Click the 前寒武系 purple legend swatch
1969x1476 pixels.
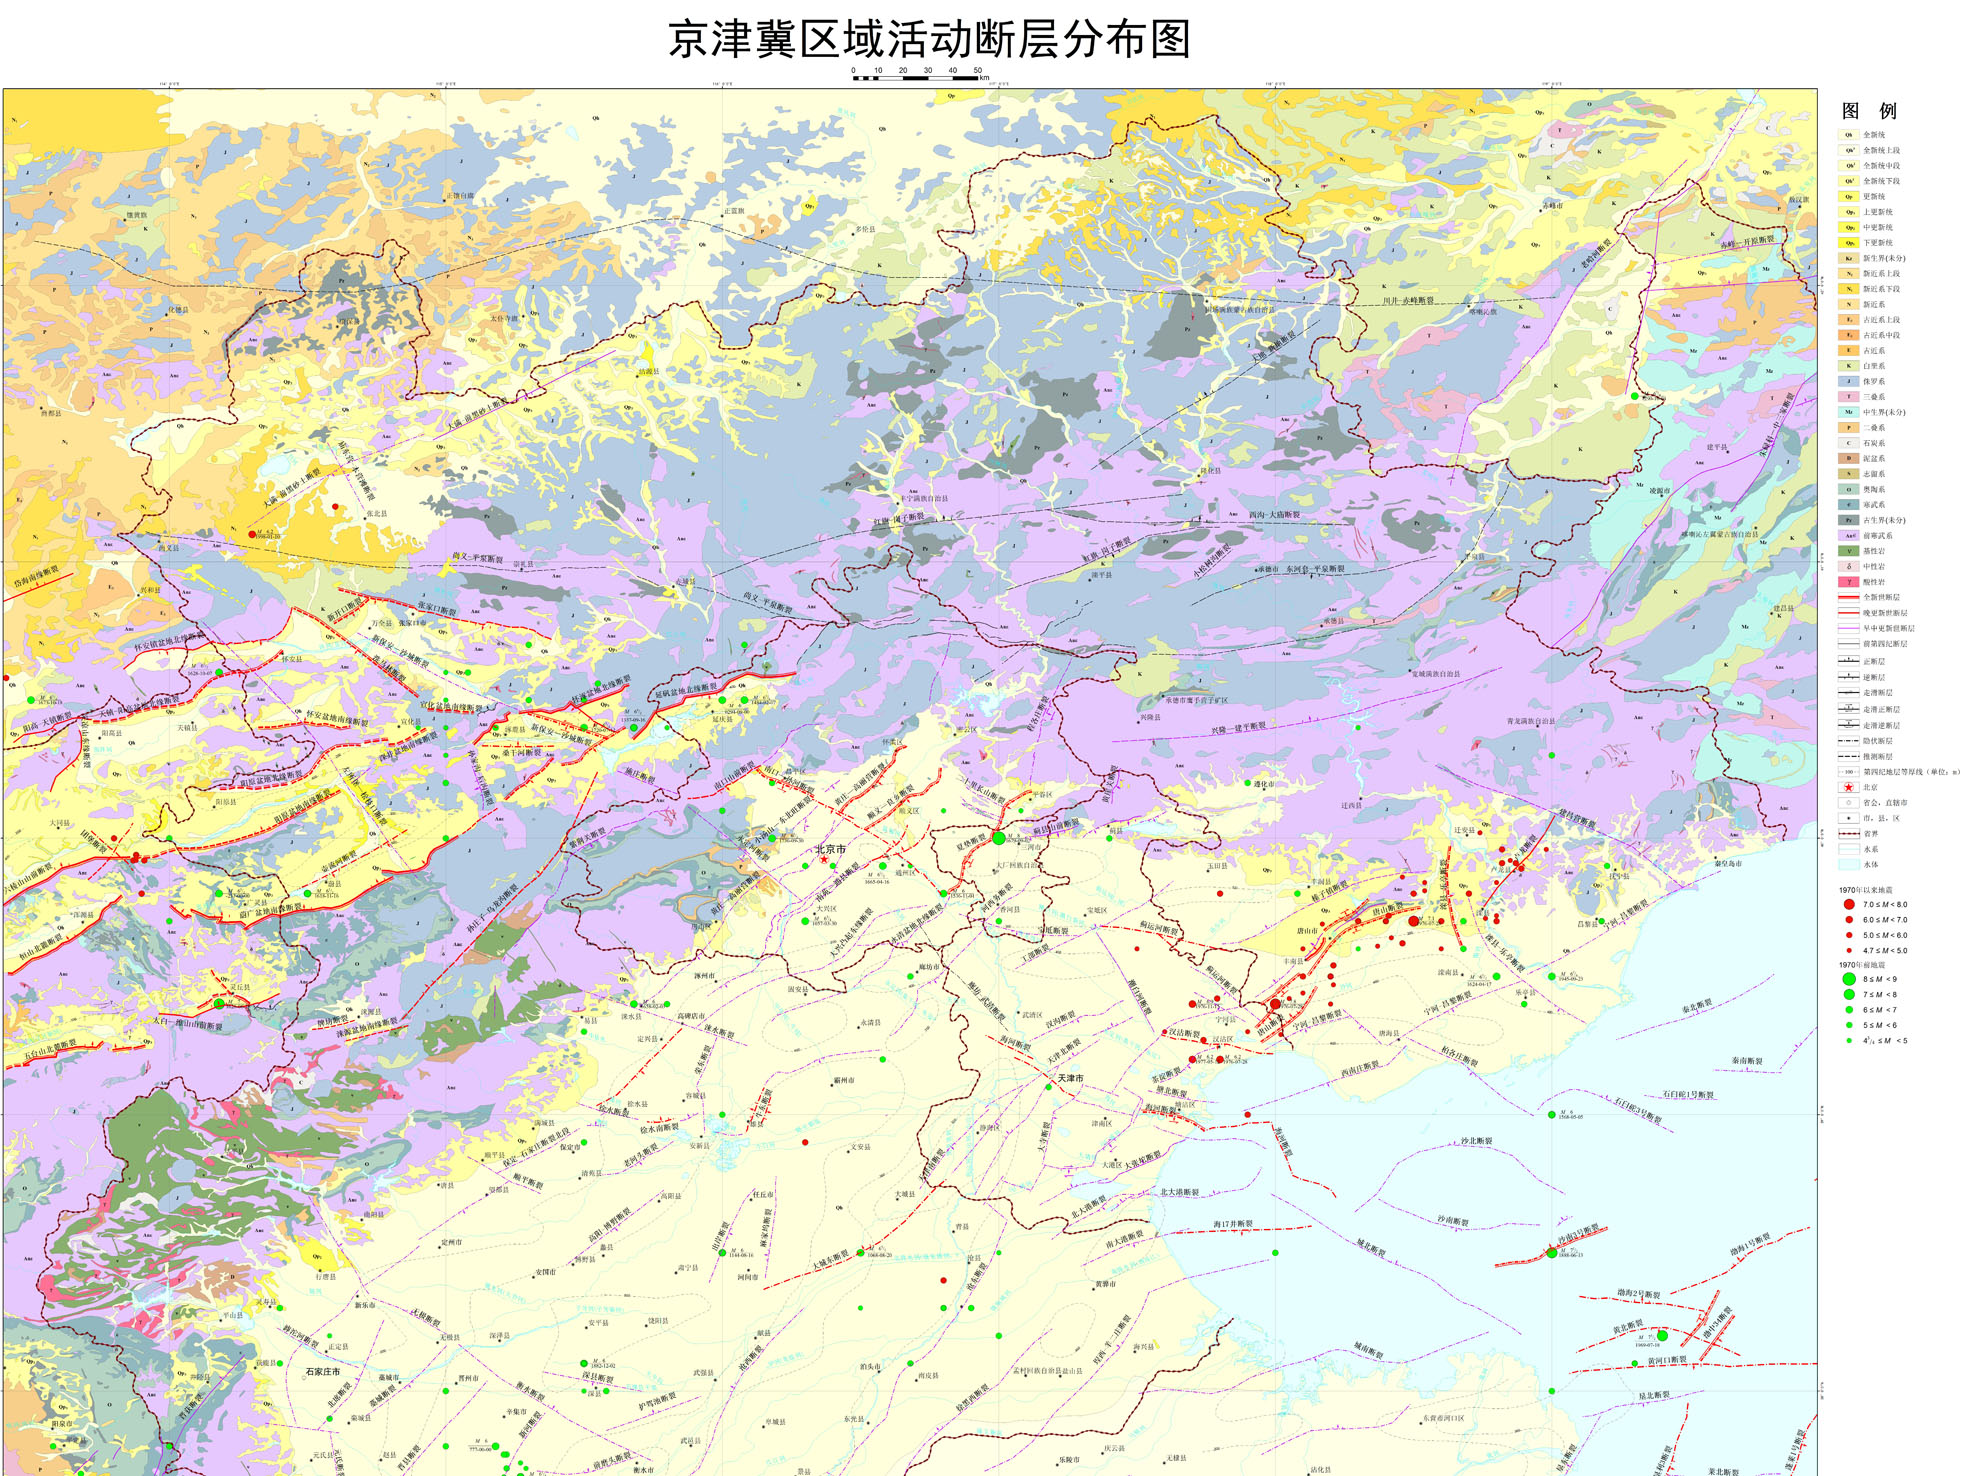coord(1849,535)
